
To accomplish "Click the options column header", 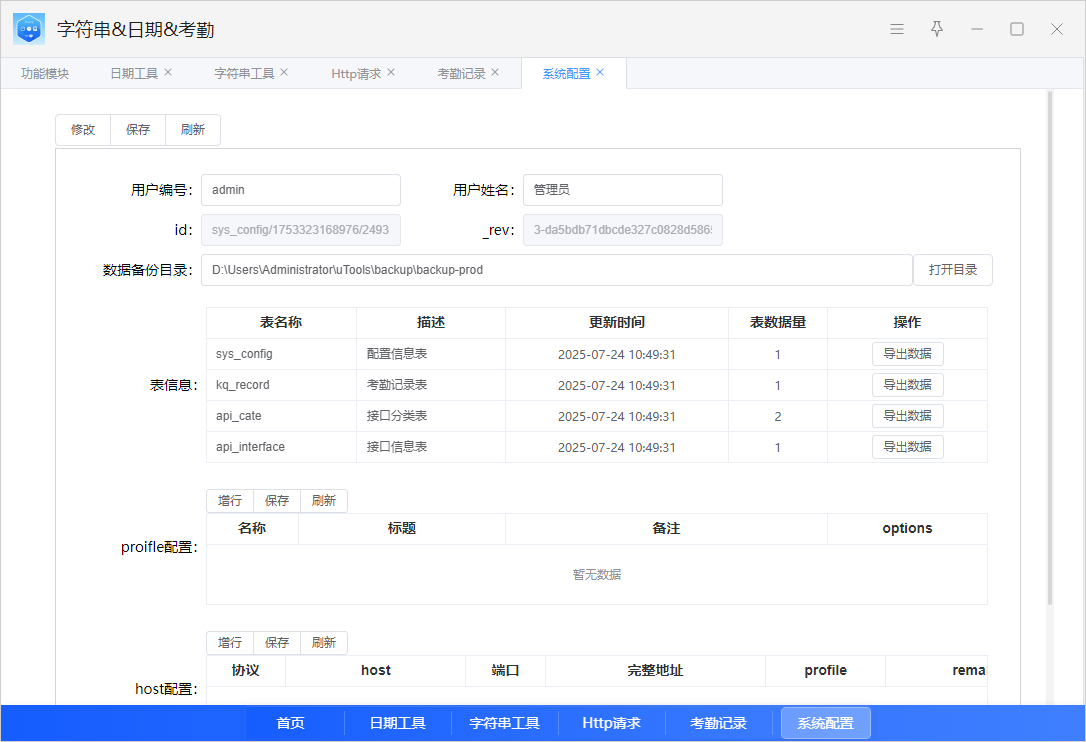I will point(907,529).
